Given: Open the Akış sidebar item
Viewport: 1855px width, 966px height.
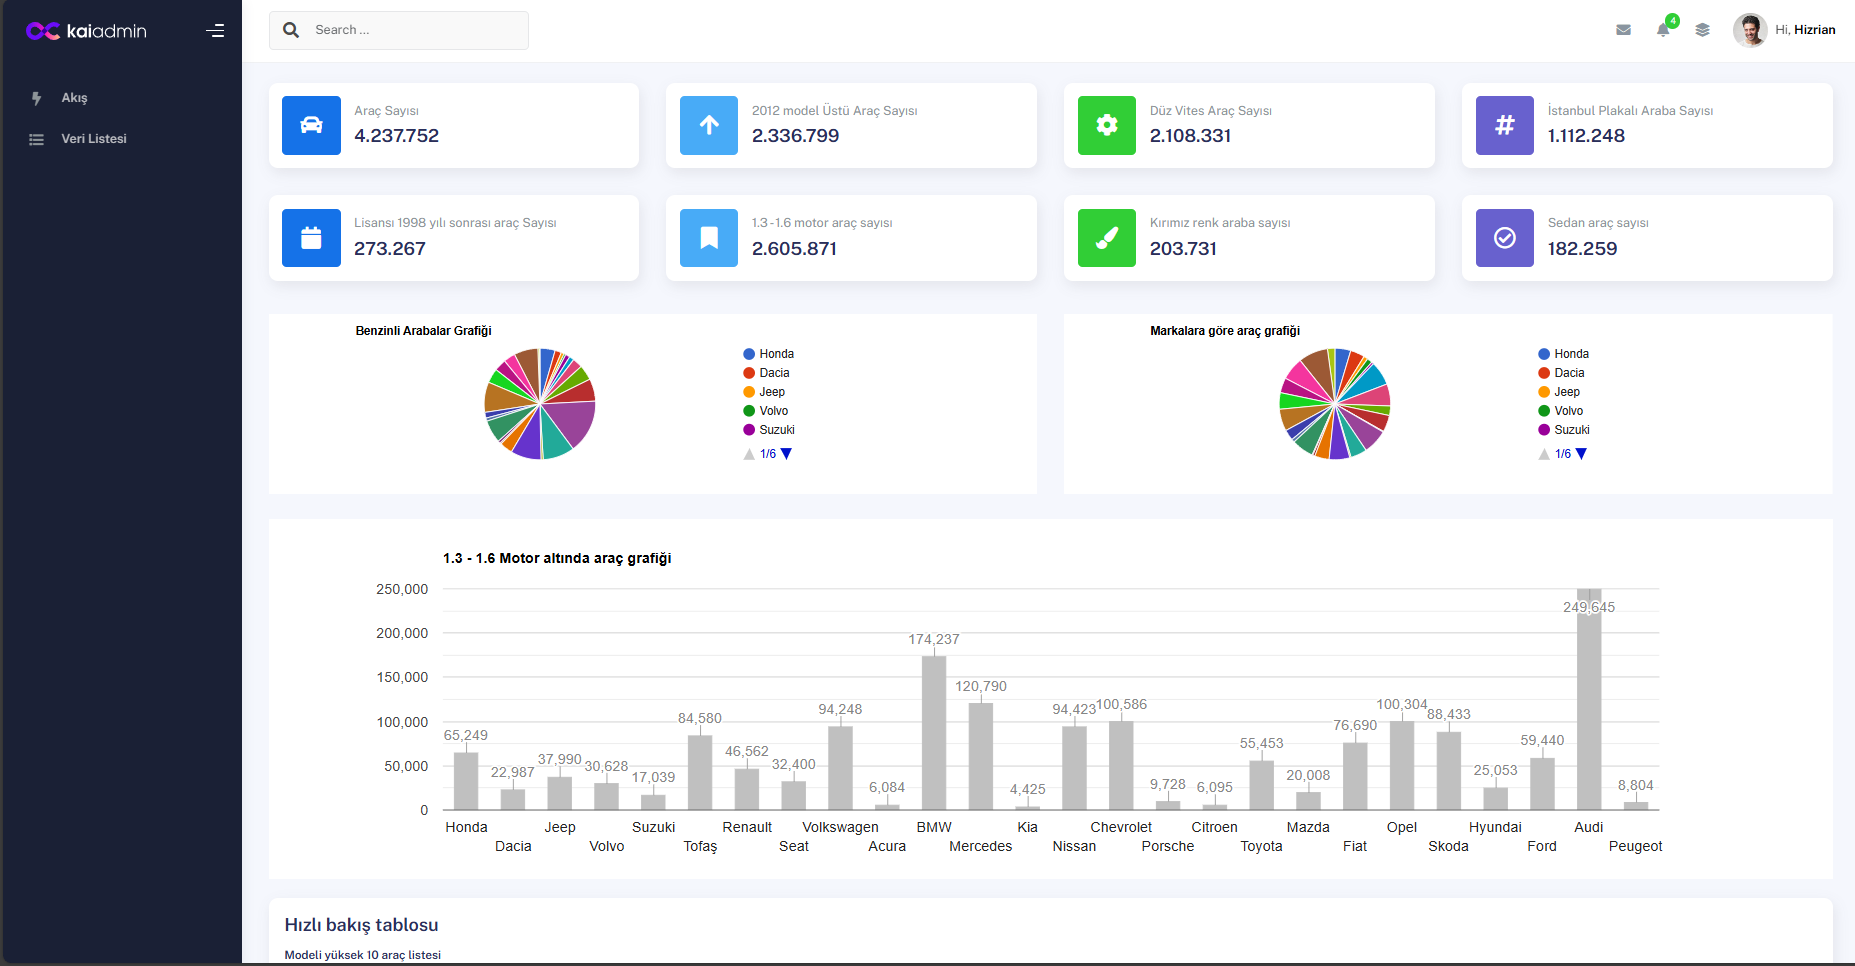Looking at the screenshot, I should (x=75, y=98).
